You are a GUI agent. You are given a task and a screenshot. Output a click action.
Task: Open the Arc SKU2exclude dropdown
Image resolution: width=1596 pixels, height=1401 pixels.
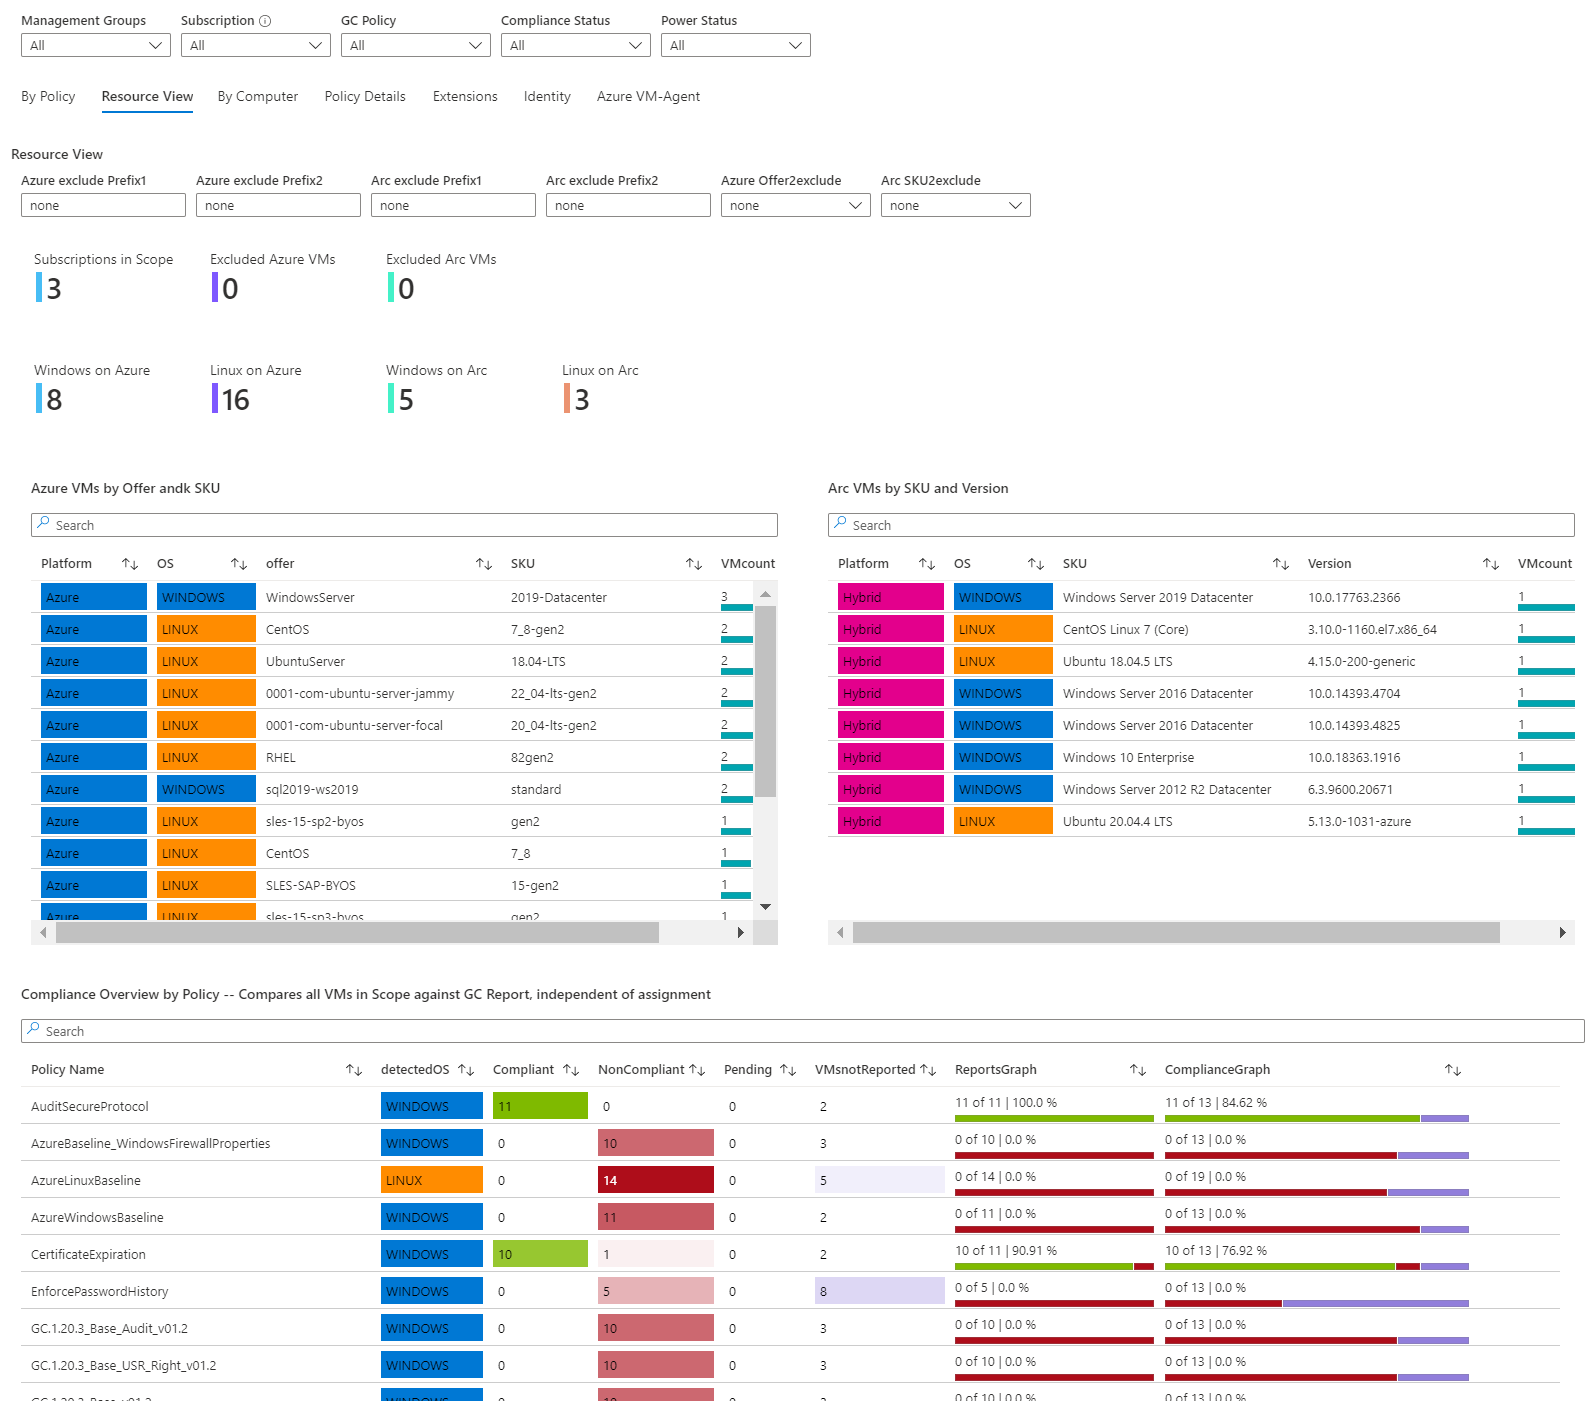956,205
